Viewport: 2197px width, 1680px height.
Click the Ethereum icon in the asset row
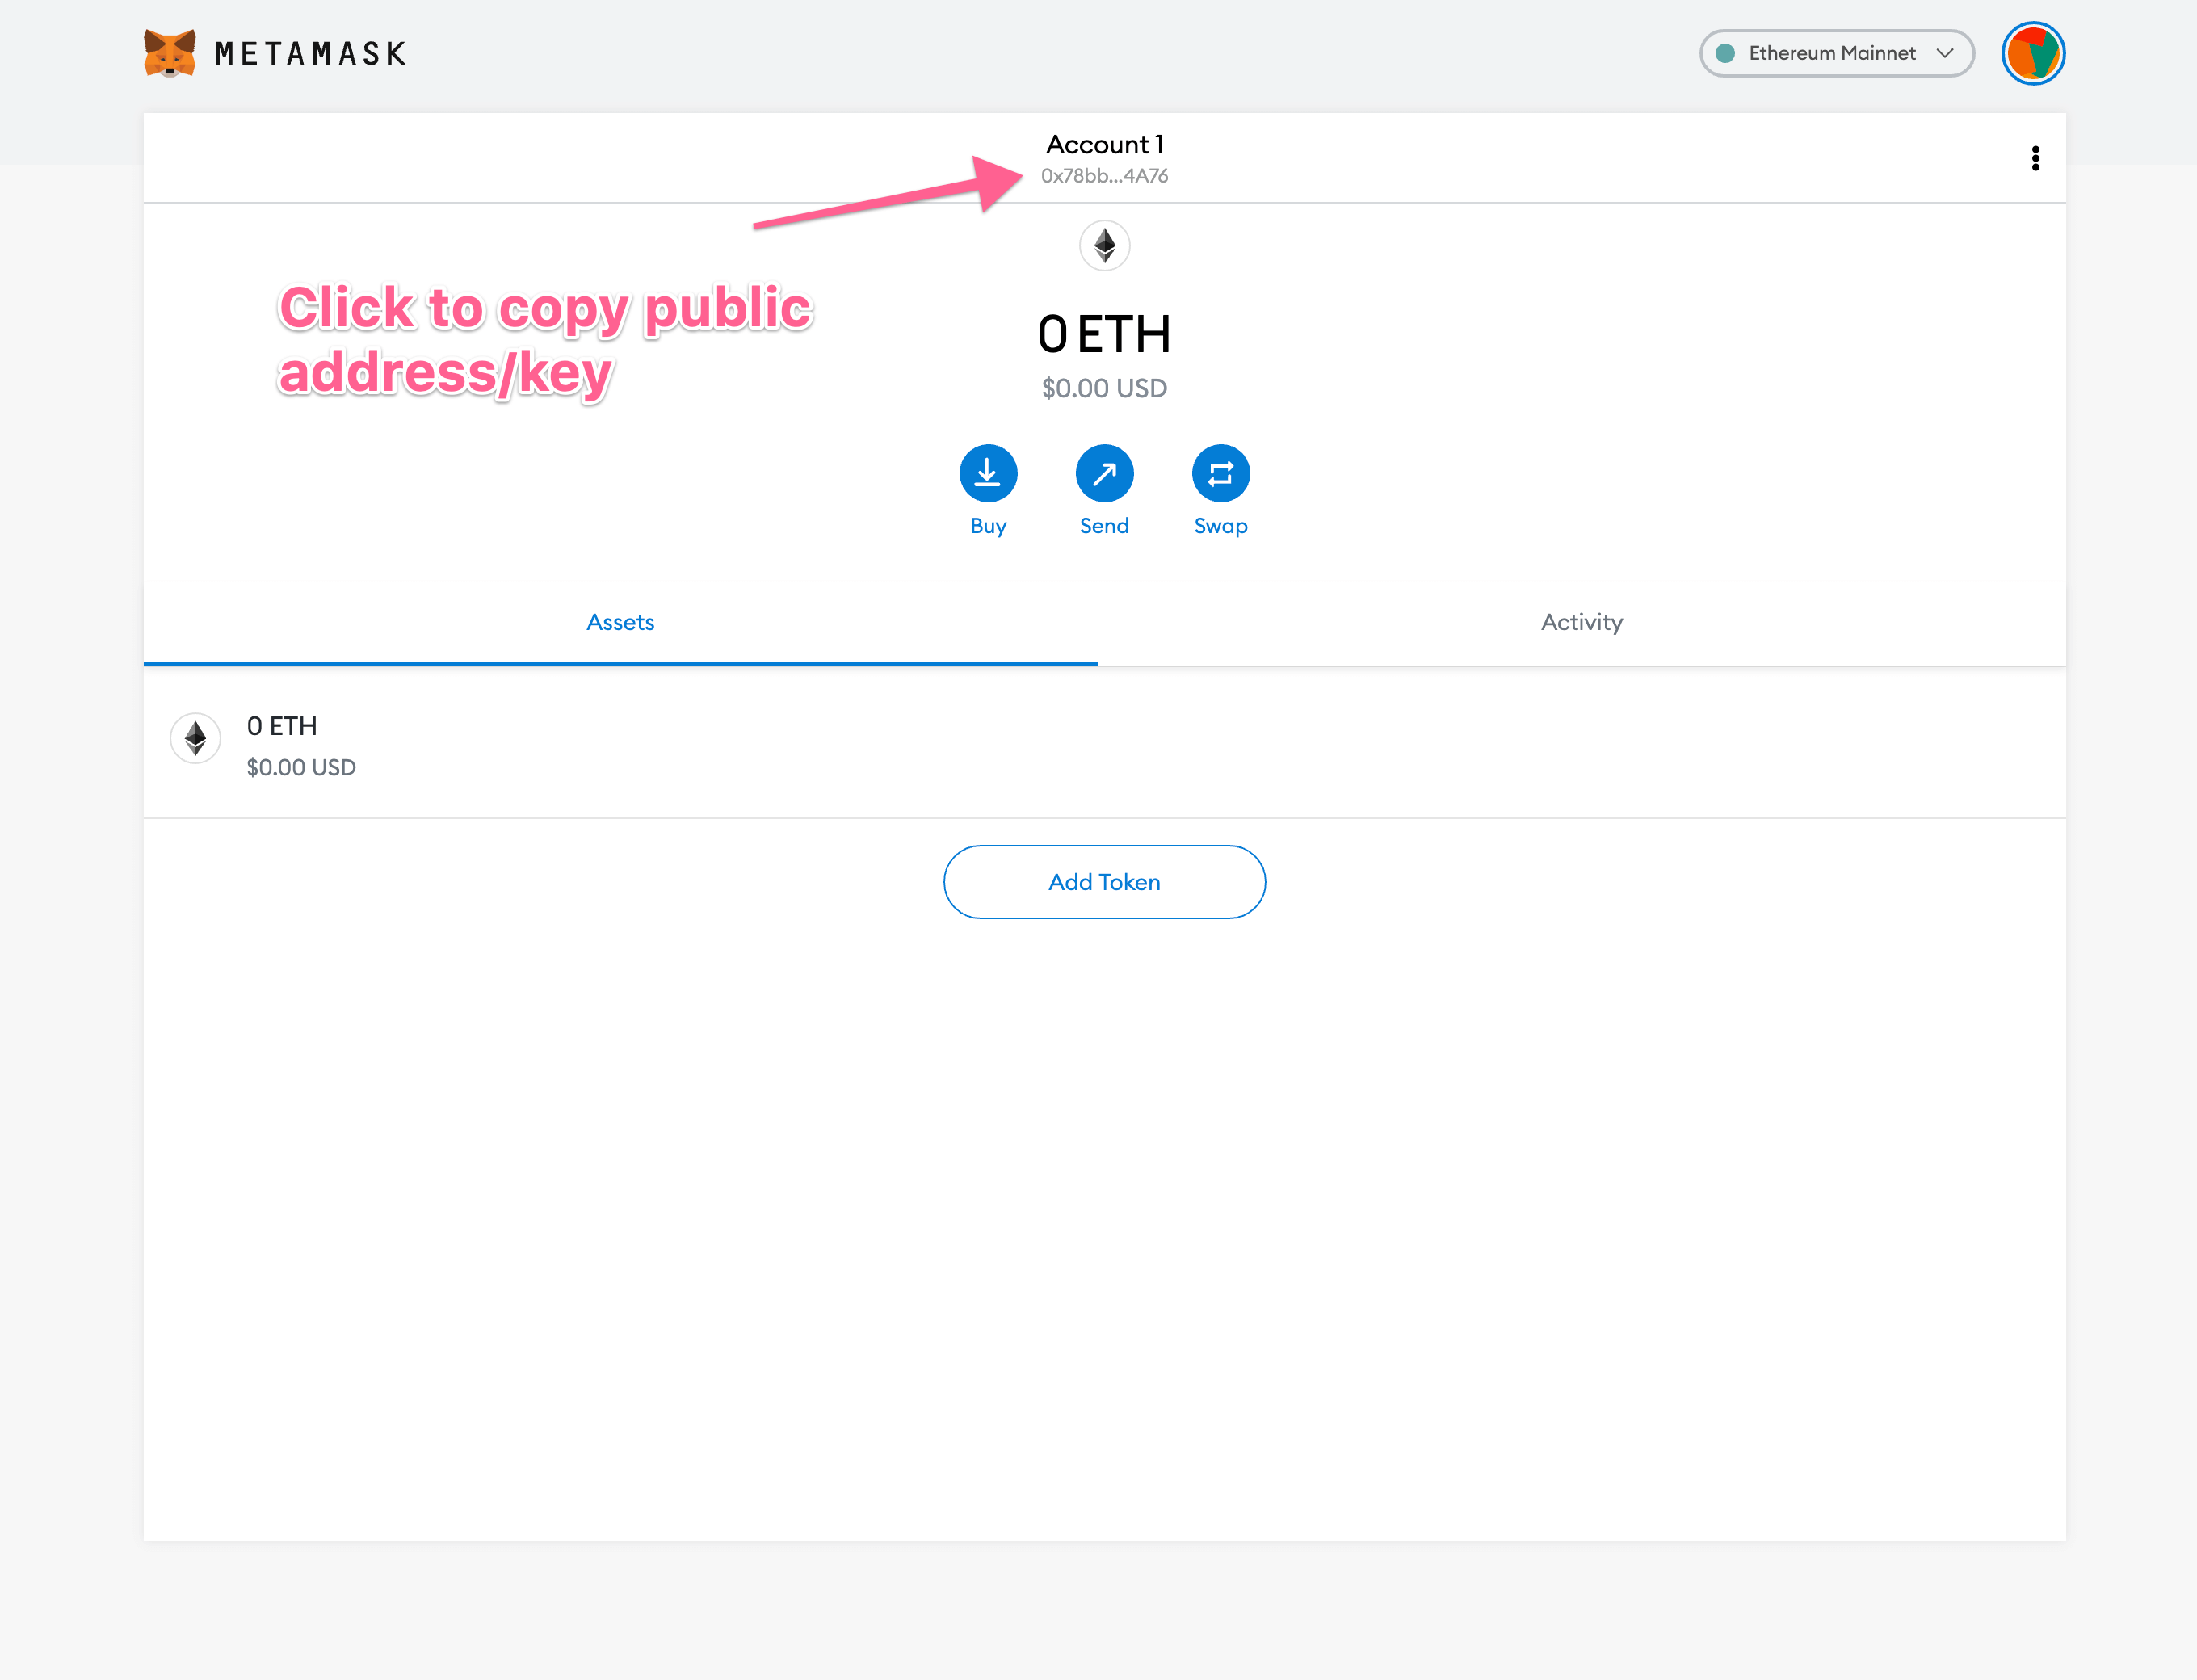point(195,738)
